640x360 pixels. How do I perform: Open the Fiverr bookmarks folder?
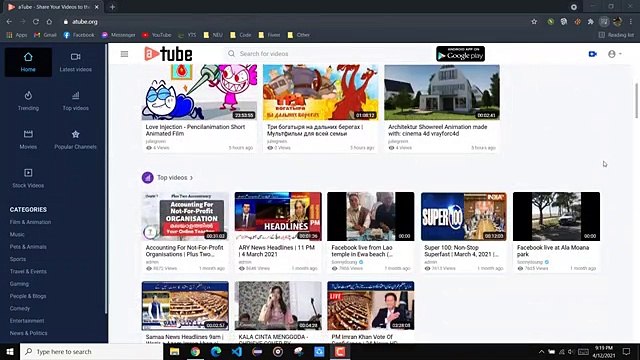[269, 35]
